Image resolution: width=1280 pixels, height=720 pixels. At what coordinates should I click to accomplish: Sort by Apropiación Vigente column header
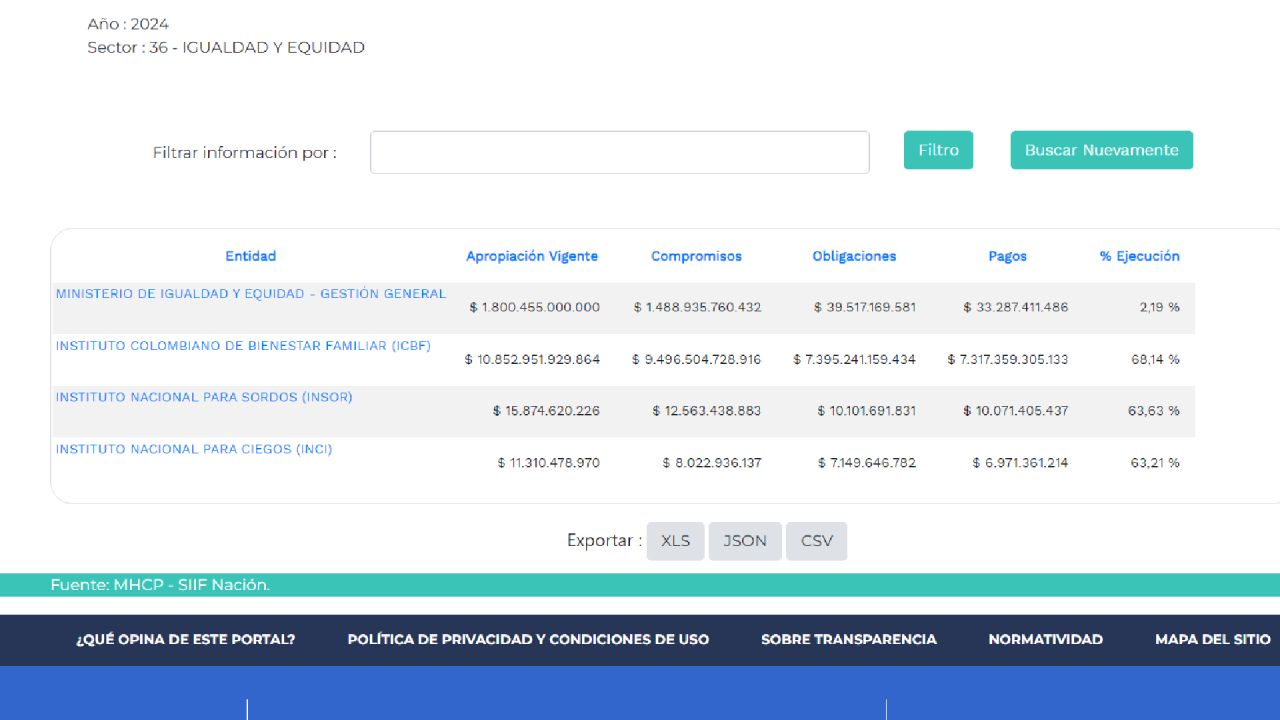click(x=532, y=256)
